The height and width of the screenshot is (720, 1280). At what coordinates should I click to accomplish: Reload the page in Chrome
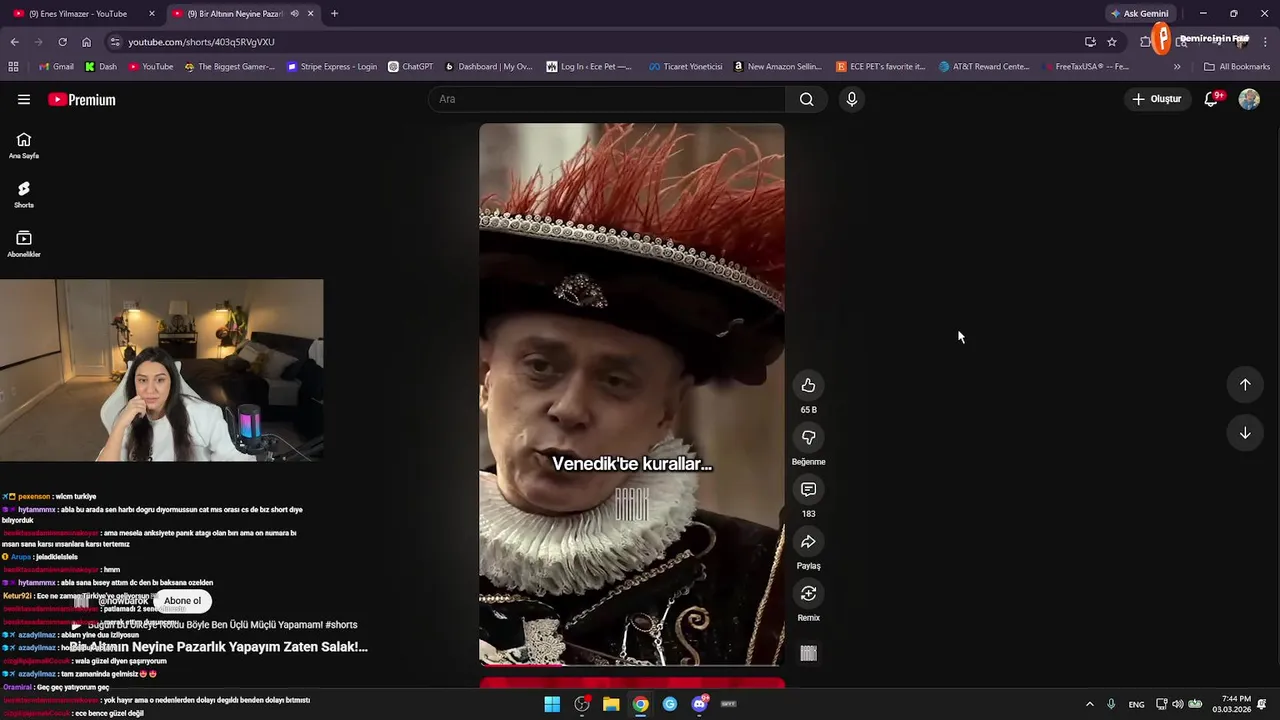tap(62, 42)
